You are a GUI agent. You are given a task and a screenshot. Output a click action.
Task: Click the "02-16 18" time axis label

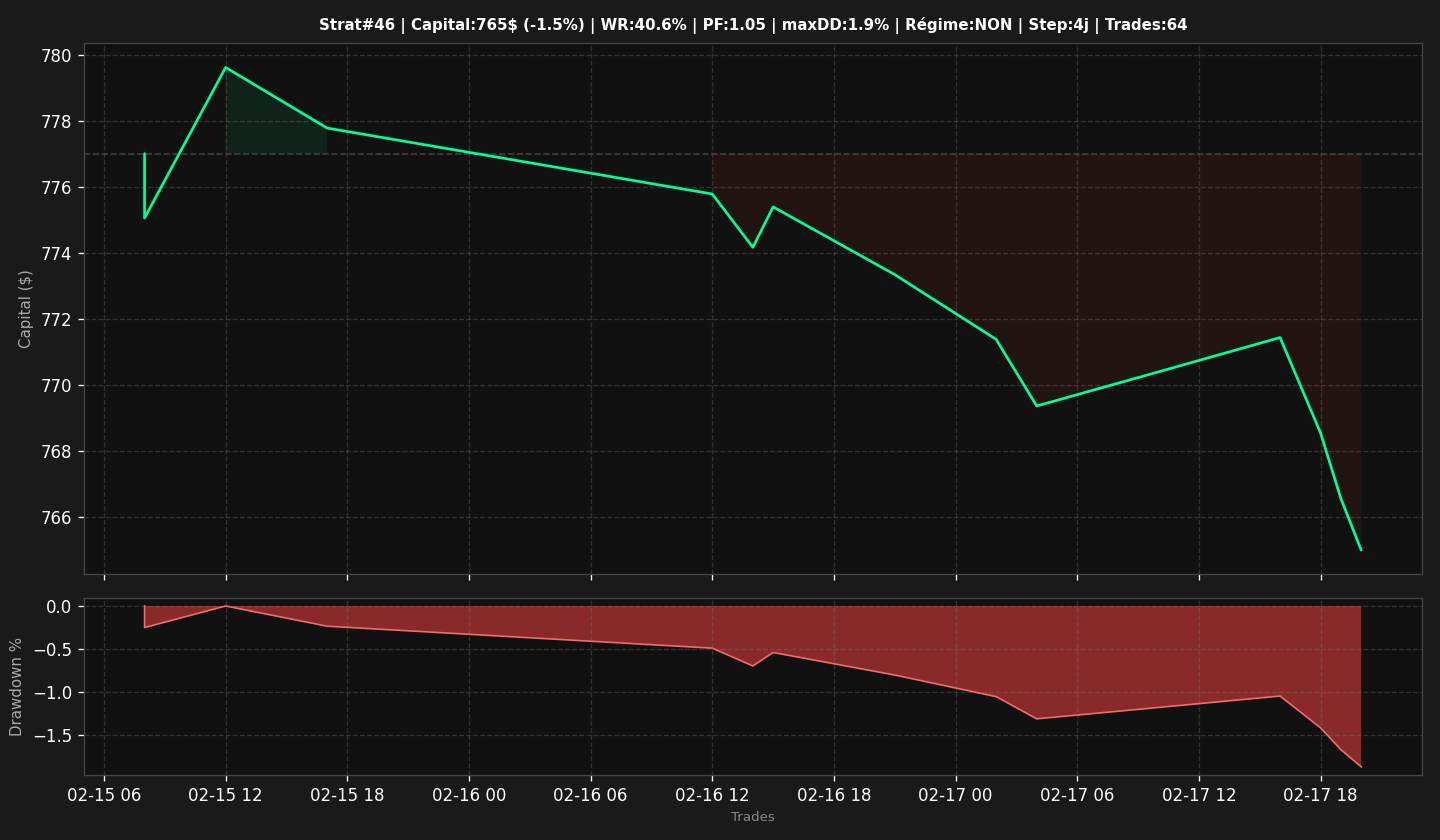pyautogui.click(x=834, y=795)
